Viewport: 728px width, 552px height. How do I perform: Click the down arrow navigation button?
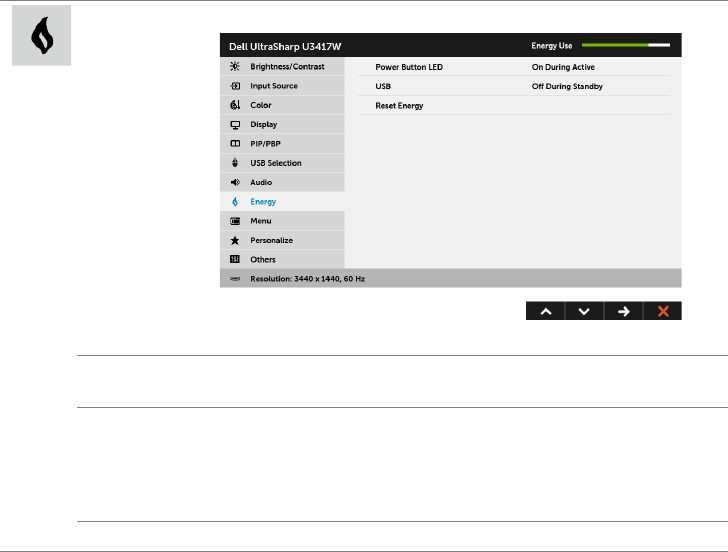pos(585,311)
